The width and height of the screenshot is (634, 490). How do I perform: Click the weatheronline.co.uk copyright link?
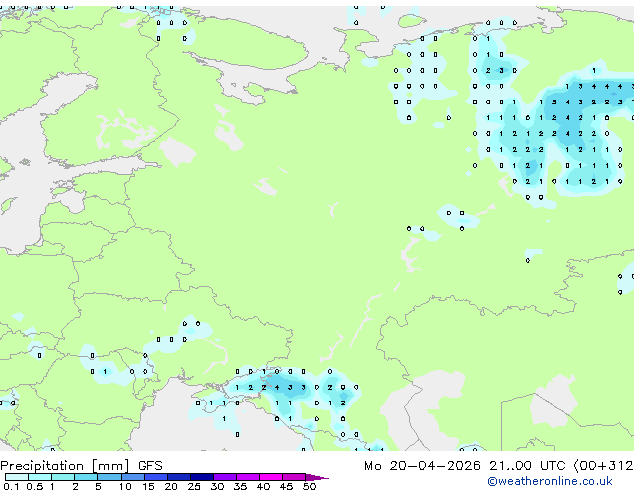point(549,481)
